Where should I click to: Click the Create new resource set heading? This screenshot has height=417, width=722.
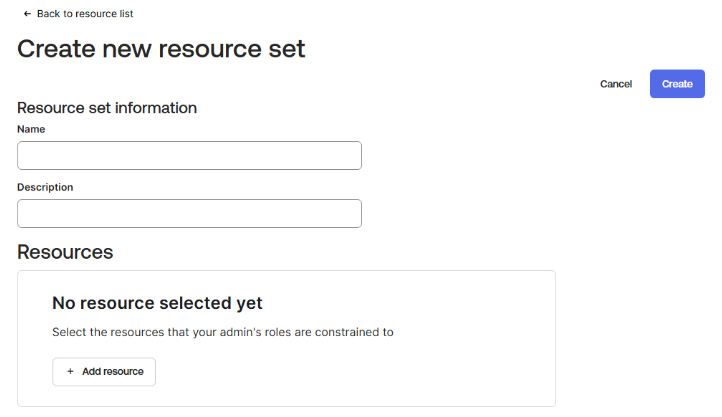(x=161, y=49)
